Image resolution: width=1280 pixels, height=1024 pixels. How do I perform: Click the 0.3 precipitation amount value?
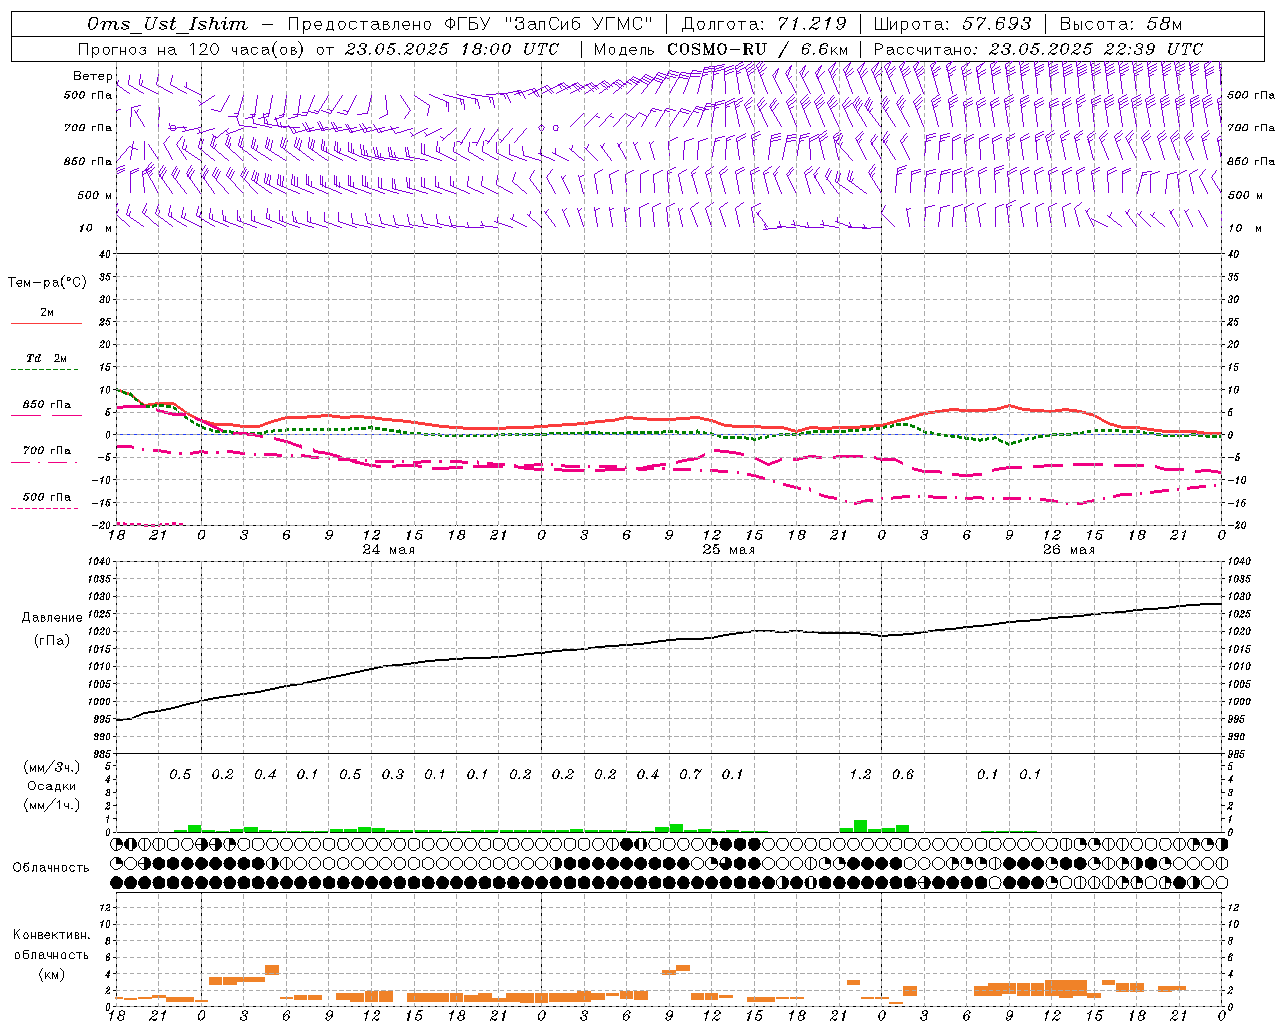[x=393, y=774]
